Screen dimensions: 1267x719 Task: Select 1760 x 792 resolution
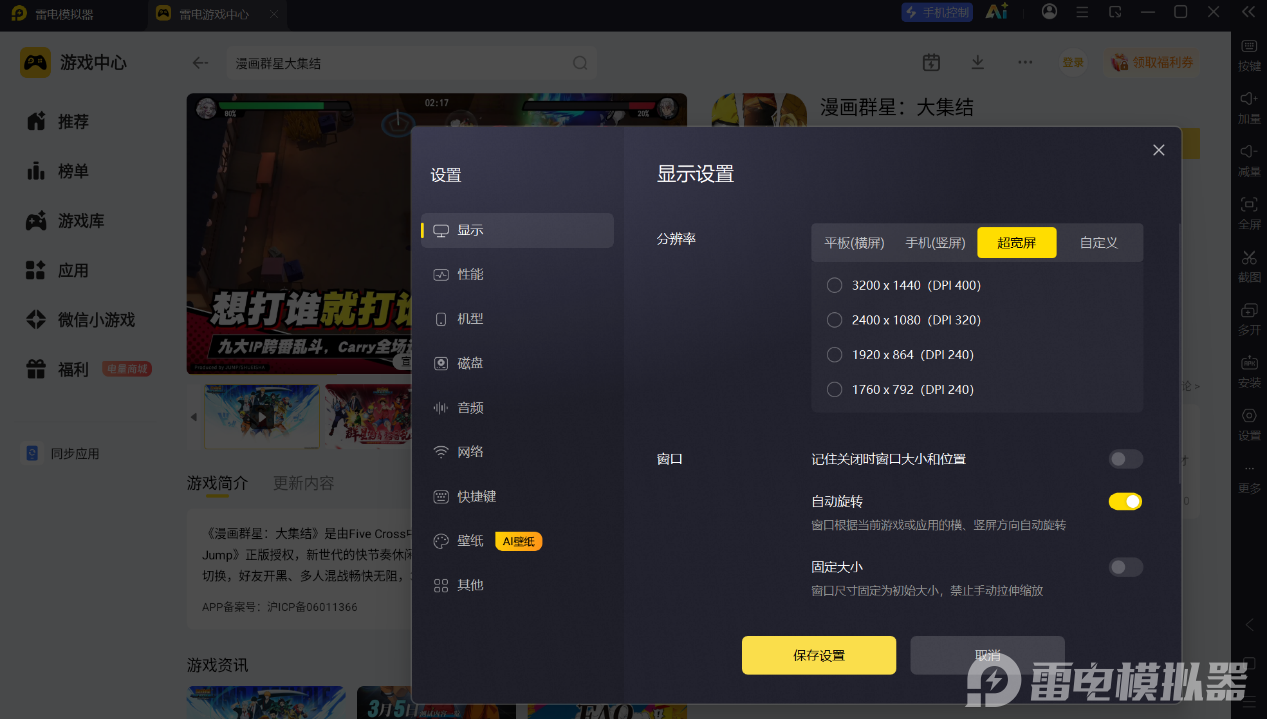pos(834,389)
